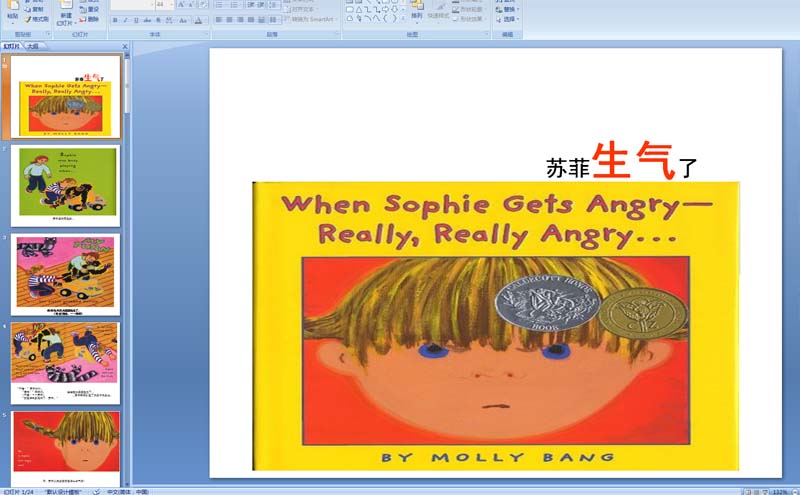Switch to the Outline (大纲) pane tab
Viewport: 800px width, 495px height.
(x=33, y=46)
